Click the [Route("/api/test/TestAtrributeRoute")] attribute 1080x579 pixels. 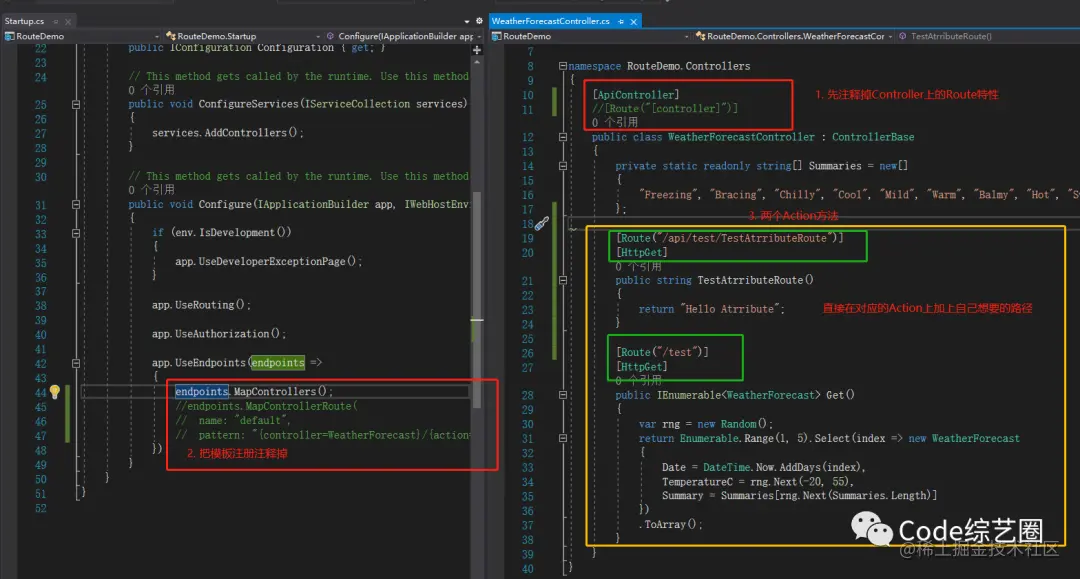pyautogui.click(x=729, y=238)
